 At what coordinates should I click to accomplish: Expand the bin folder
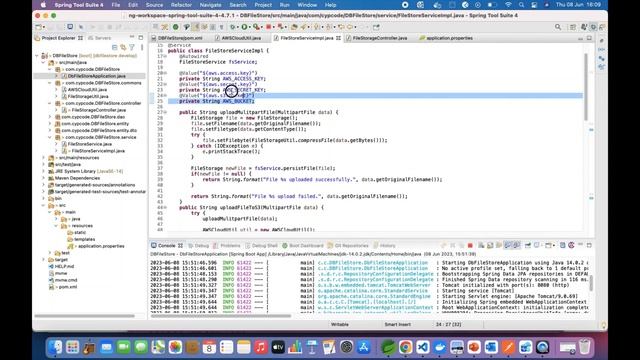(44, 198)
